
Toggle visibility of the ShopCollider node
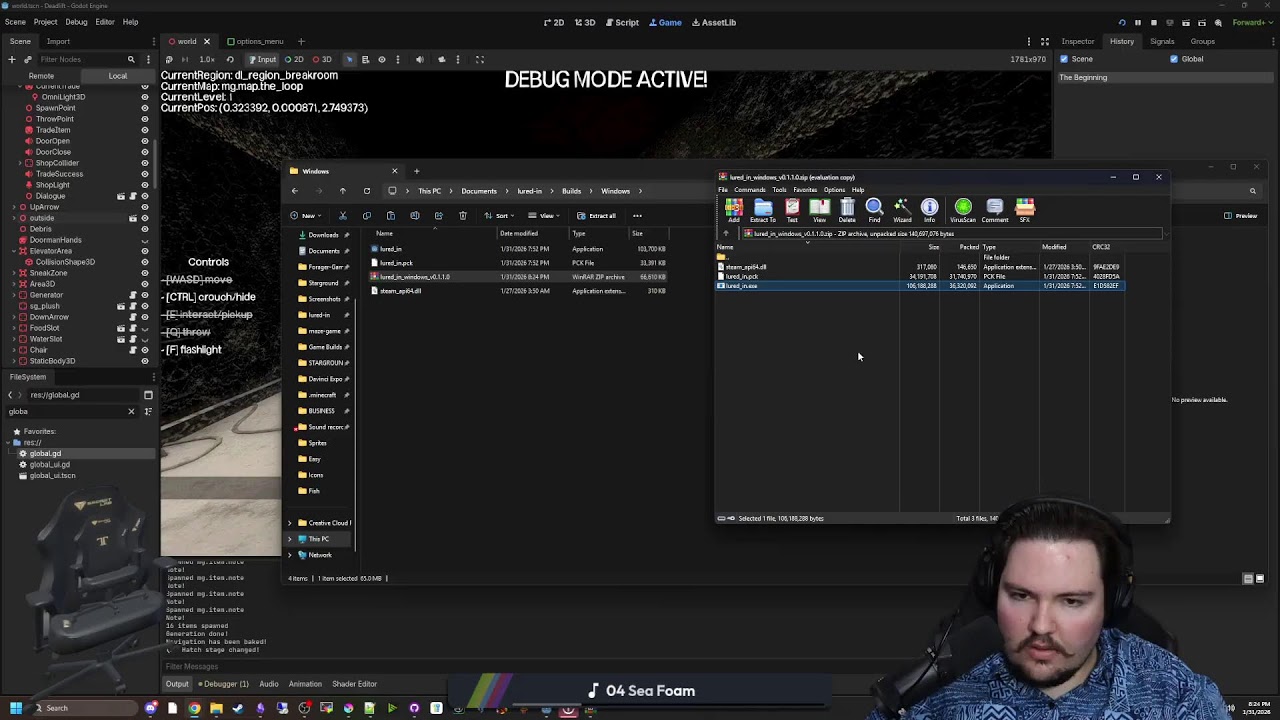[x=144, y=163]
